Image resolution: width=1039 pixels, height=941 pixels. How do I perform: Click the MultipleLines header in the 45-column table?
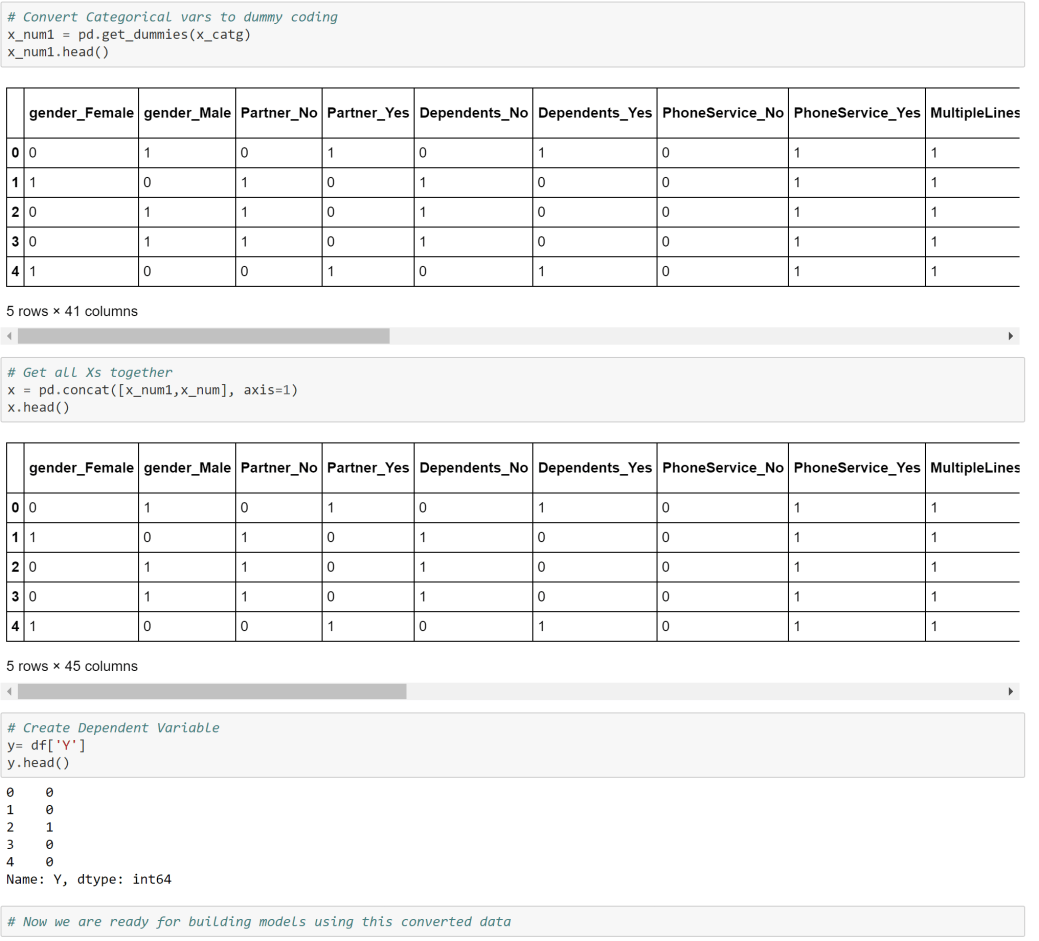click(975, 468)
